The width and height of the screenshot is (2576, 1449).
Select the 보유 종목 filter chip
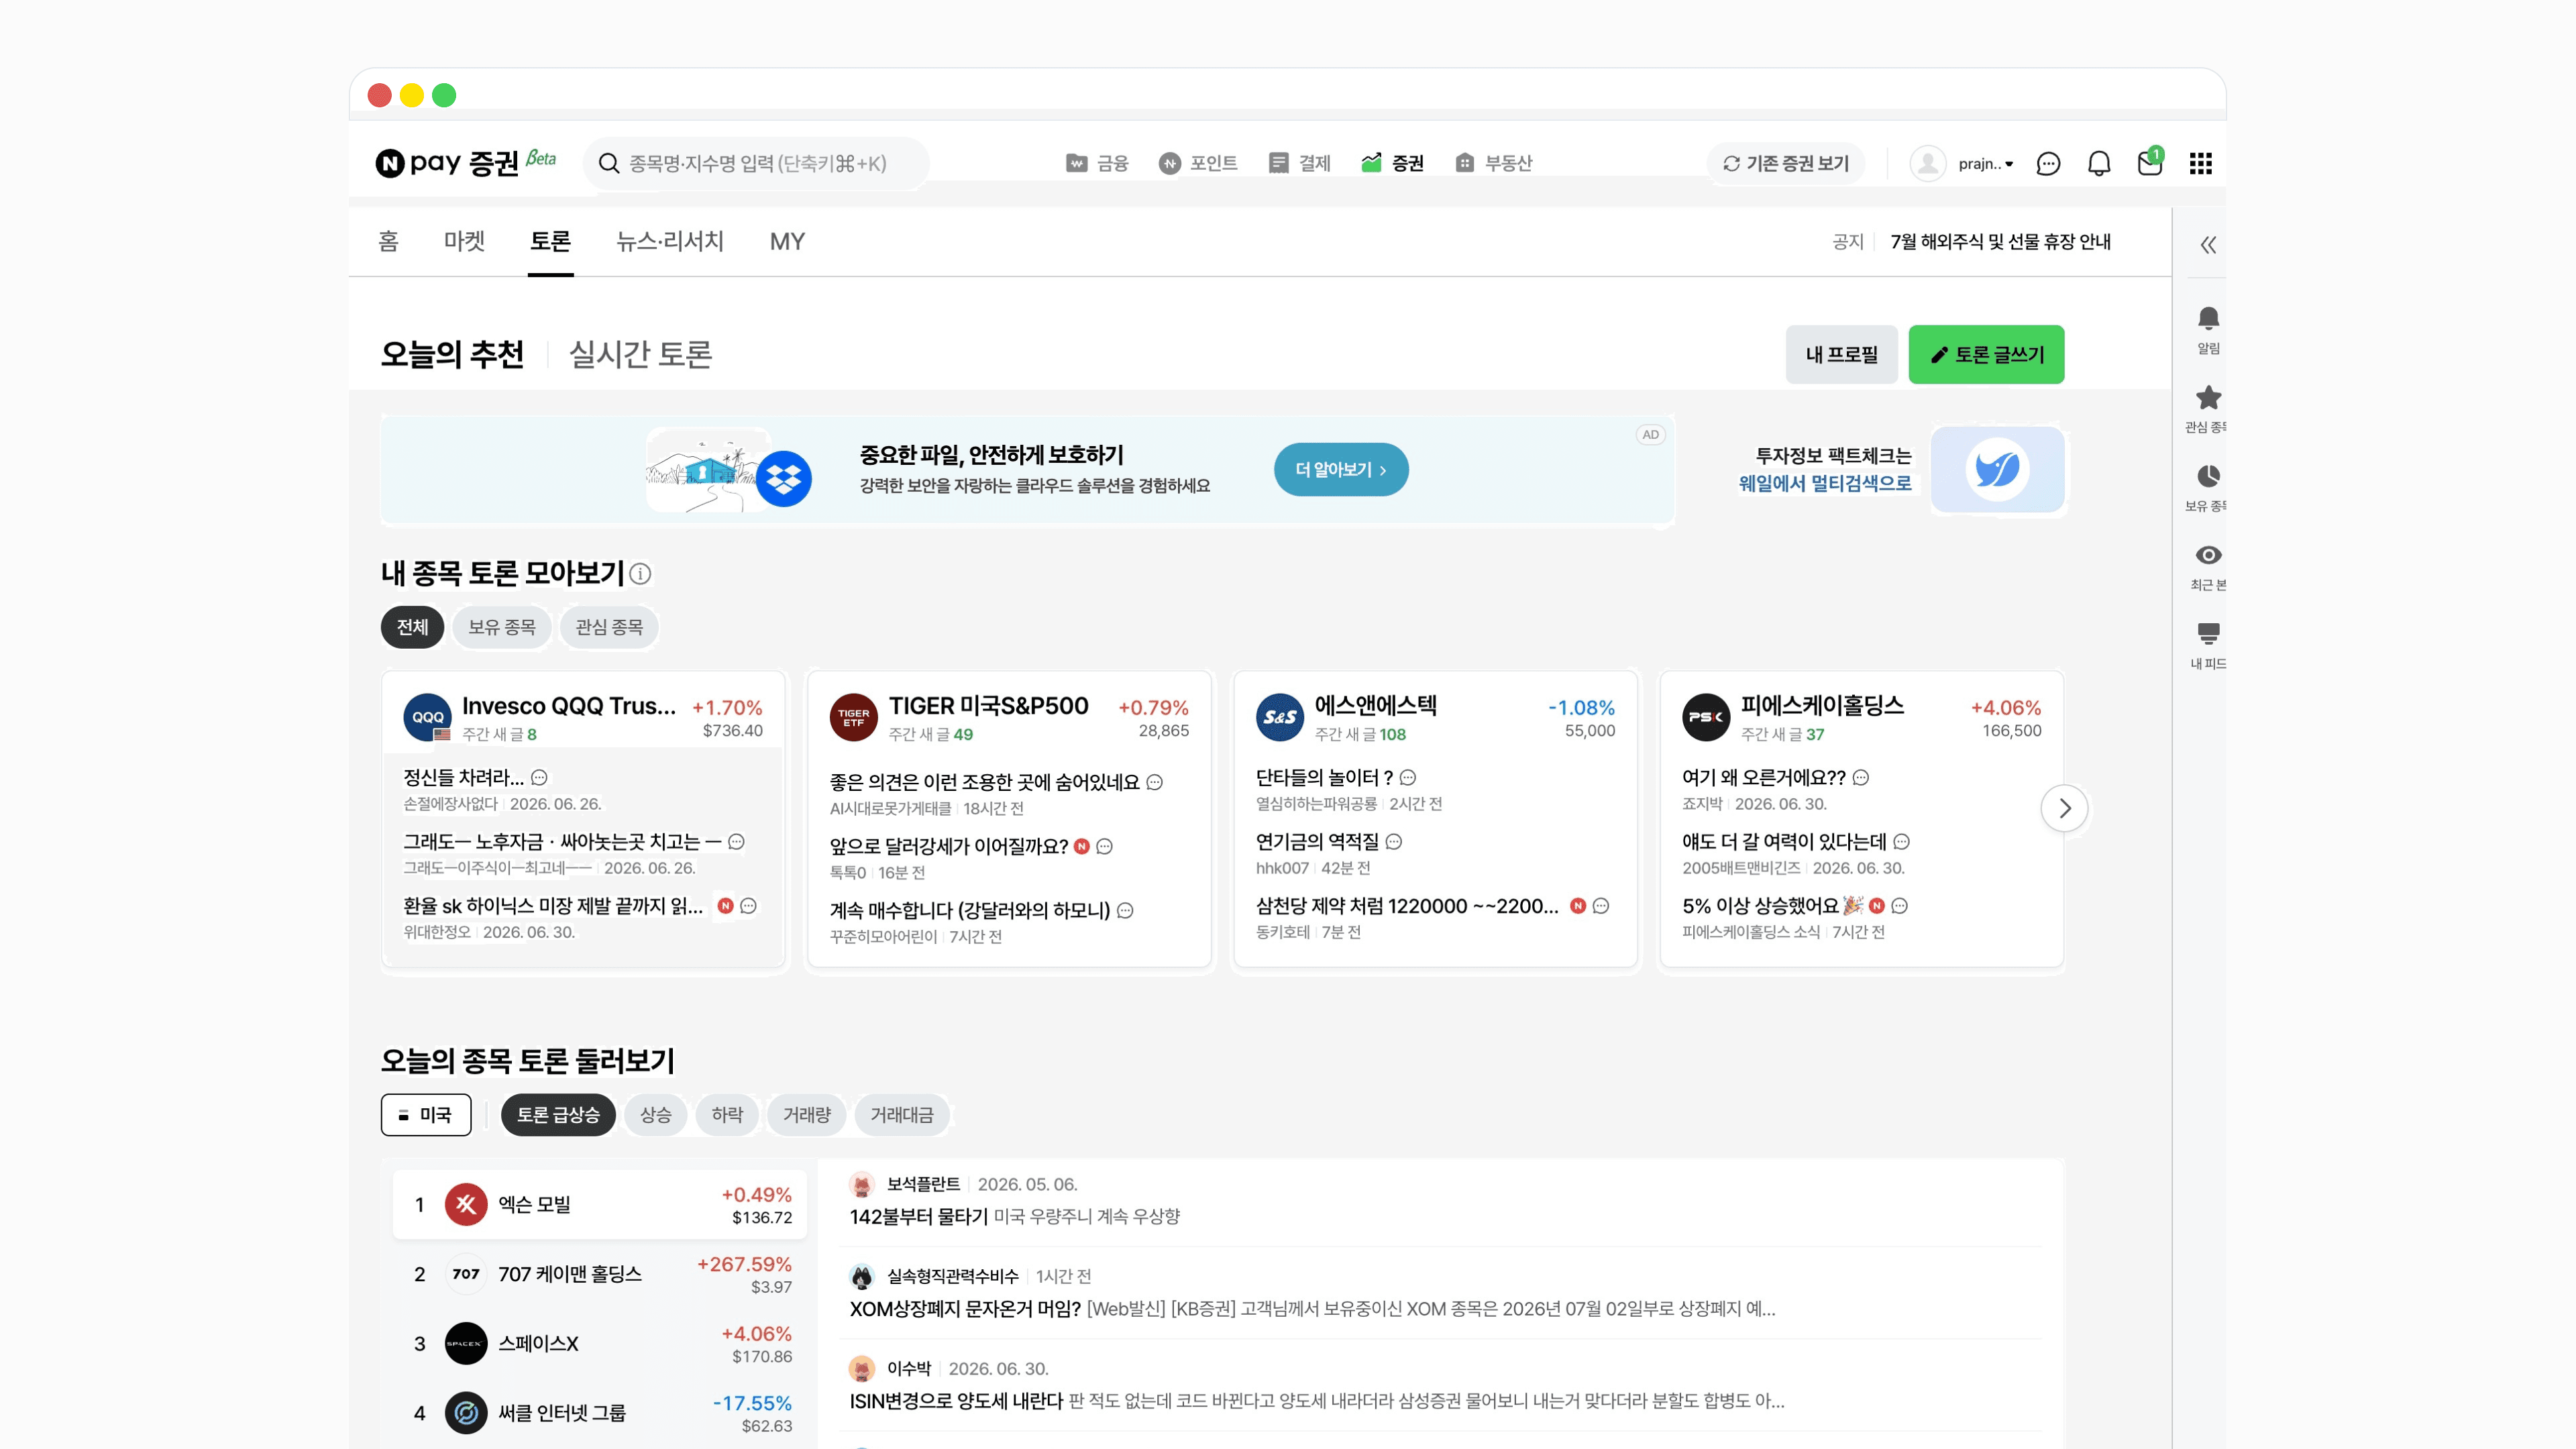pos(502,627)
